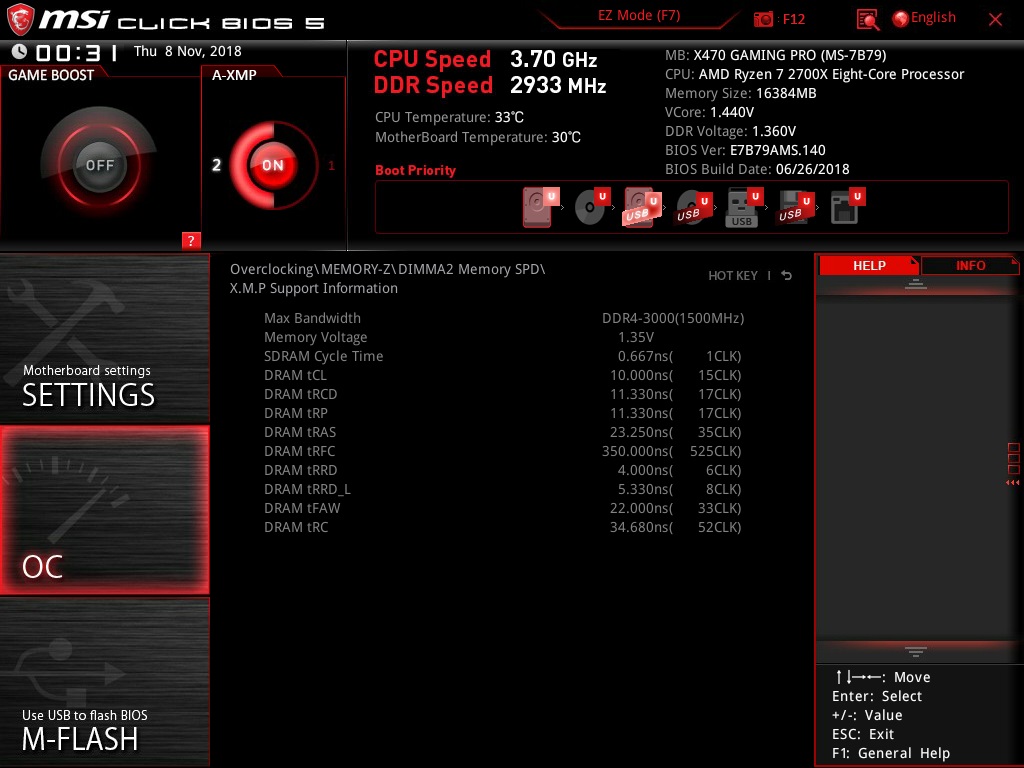Viewport: 1024px width, 768px height.
Task: Select the Max Bandwidth row
Action: tap(504, 318)
